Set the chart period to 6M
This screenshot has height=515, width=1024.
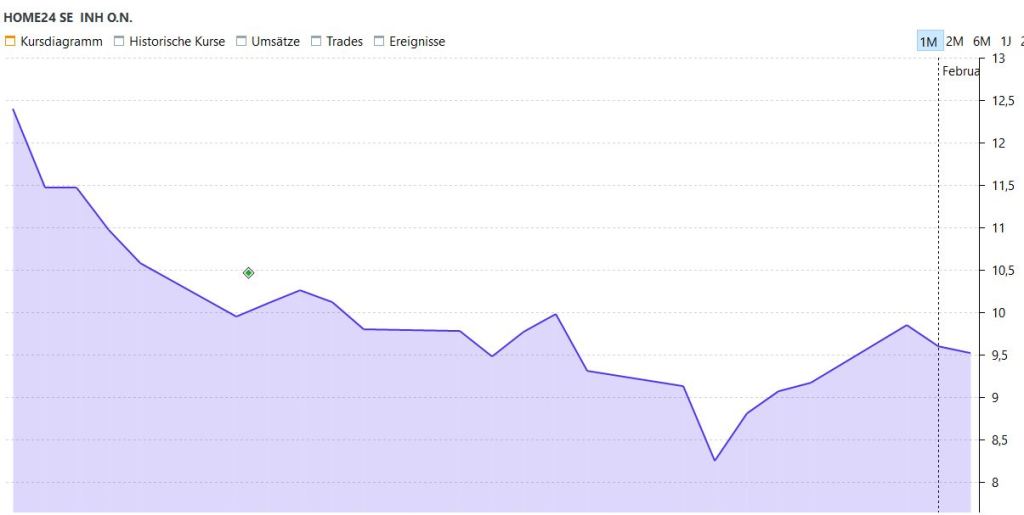pos(981,41)
